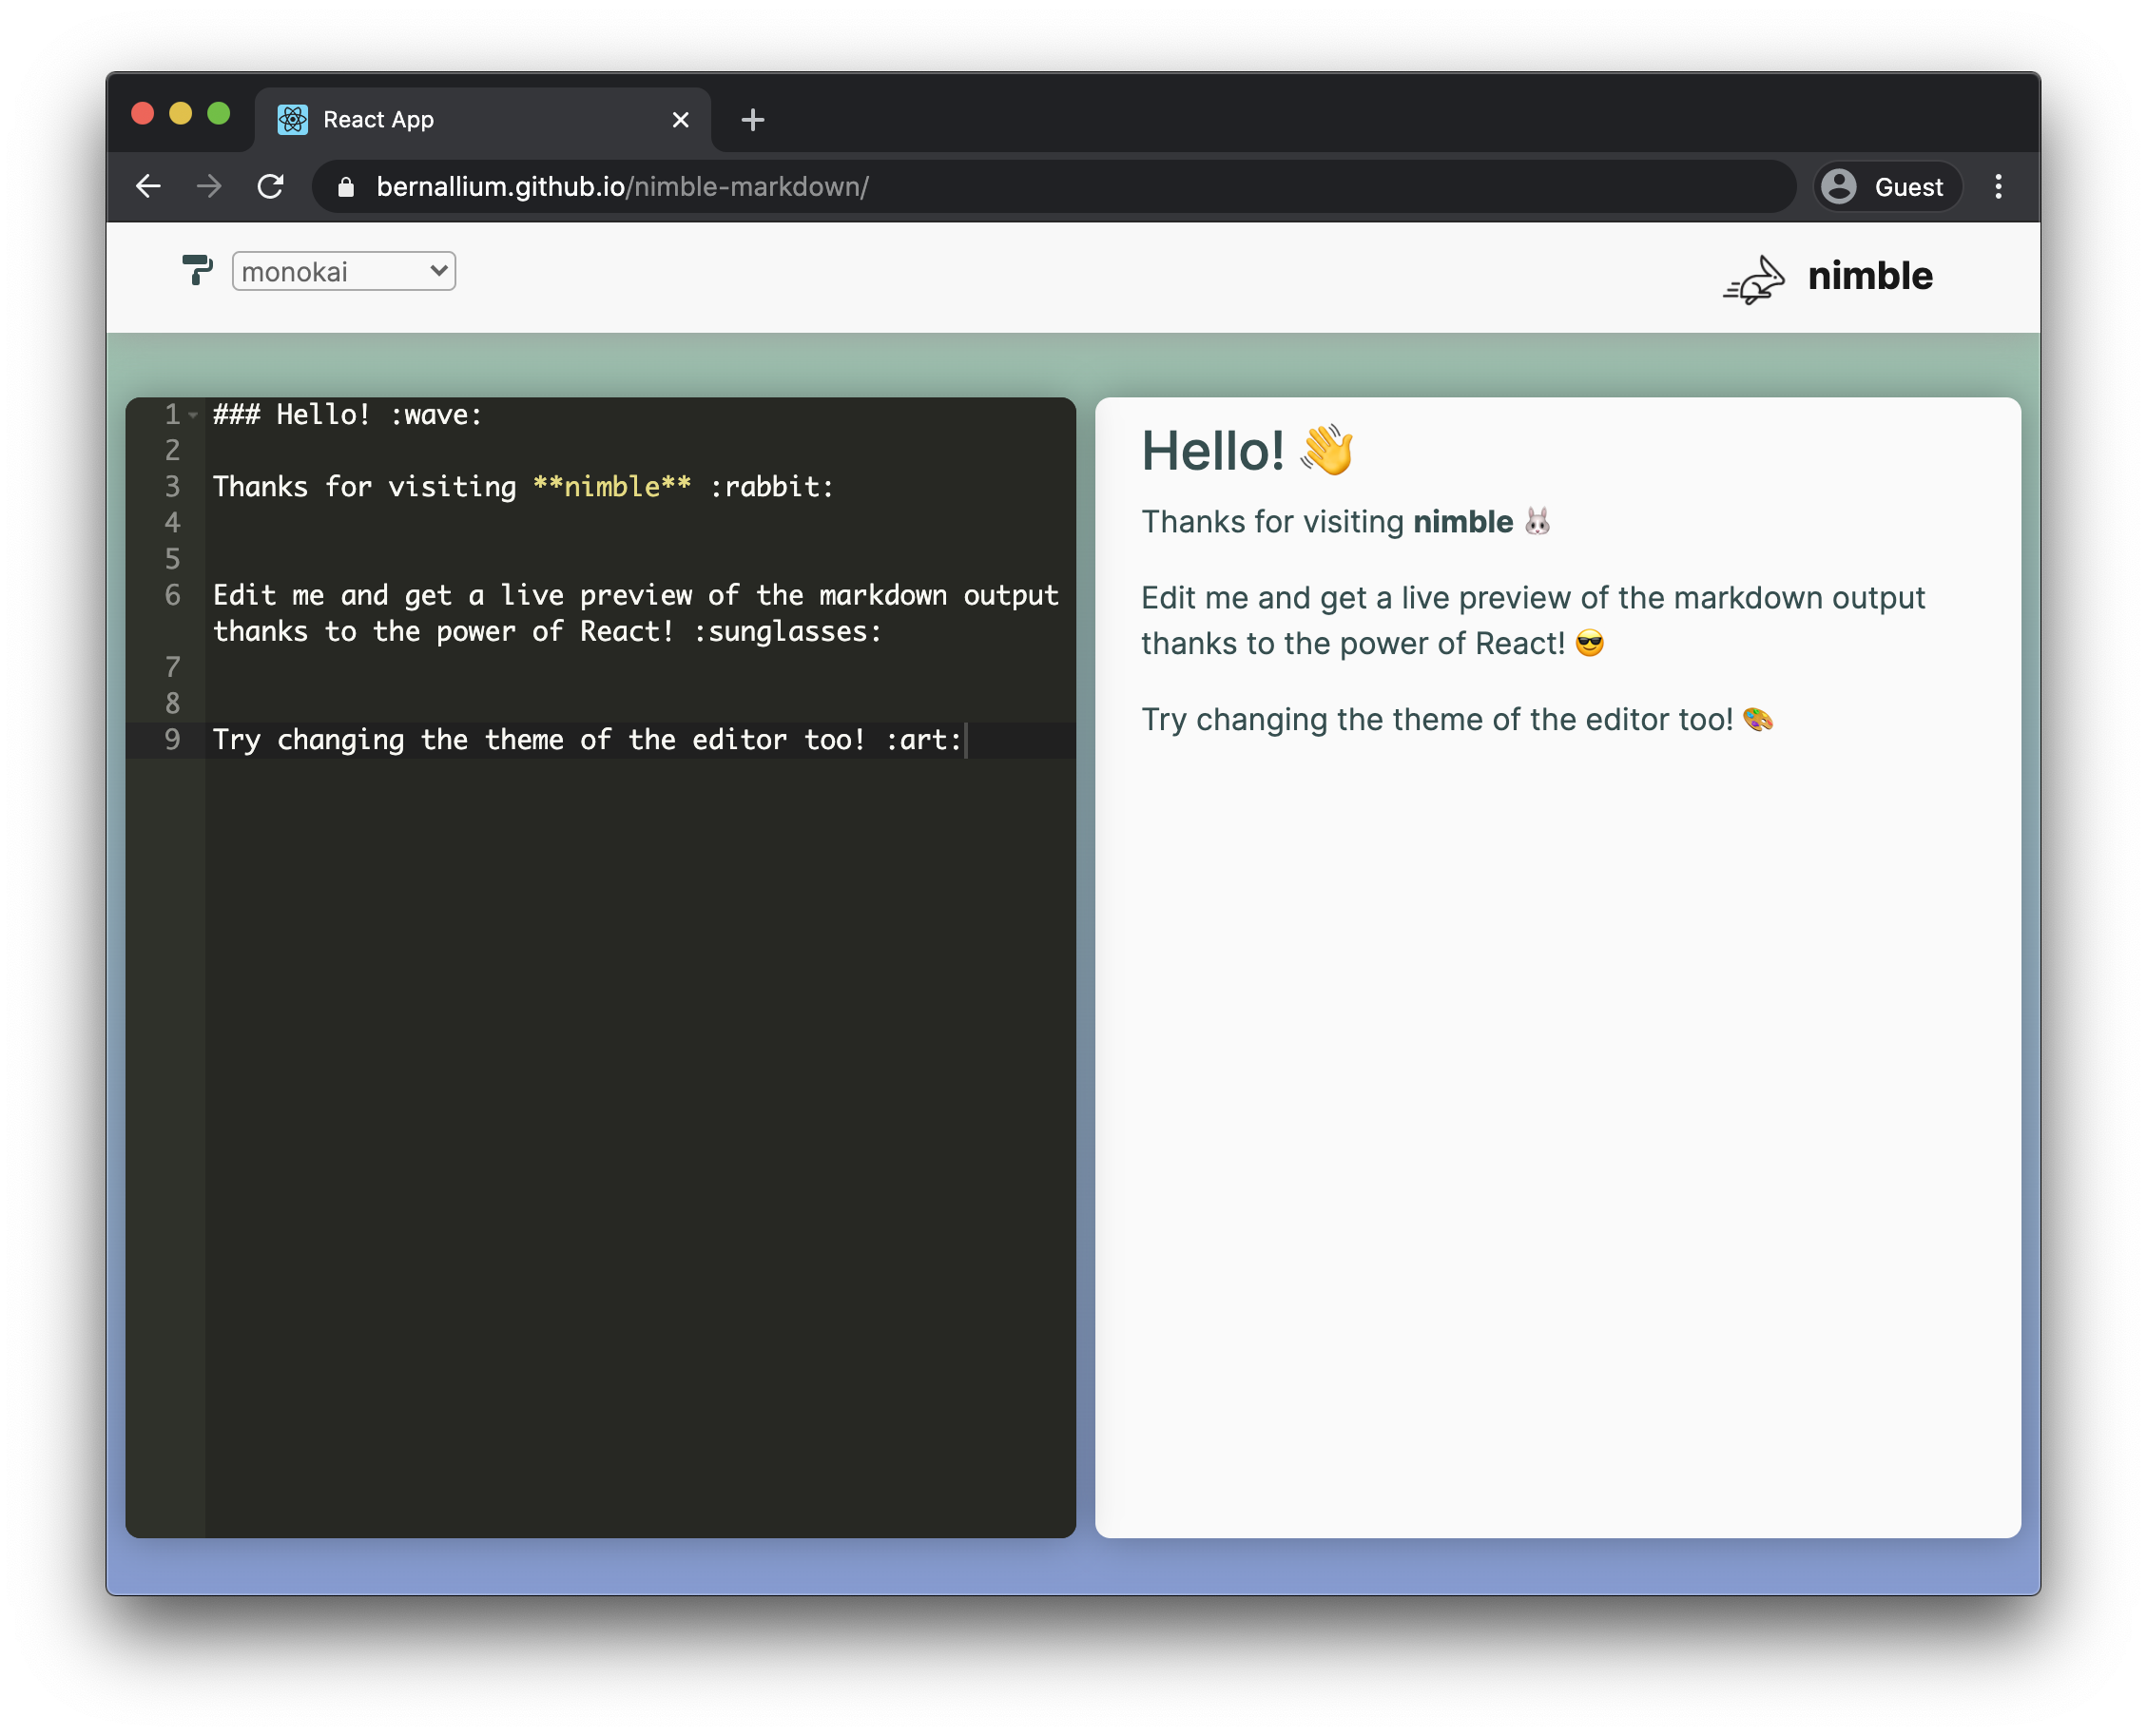The width and height of the screenshot is (2147, 1736).
Task: Click the **nimble** bold text in editor
Action: pyautogui.click(x=612, y=487)
